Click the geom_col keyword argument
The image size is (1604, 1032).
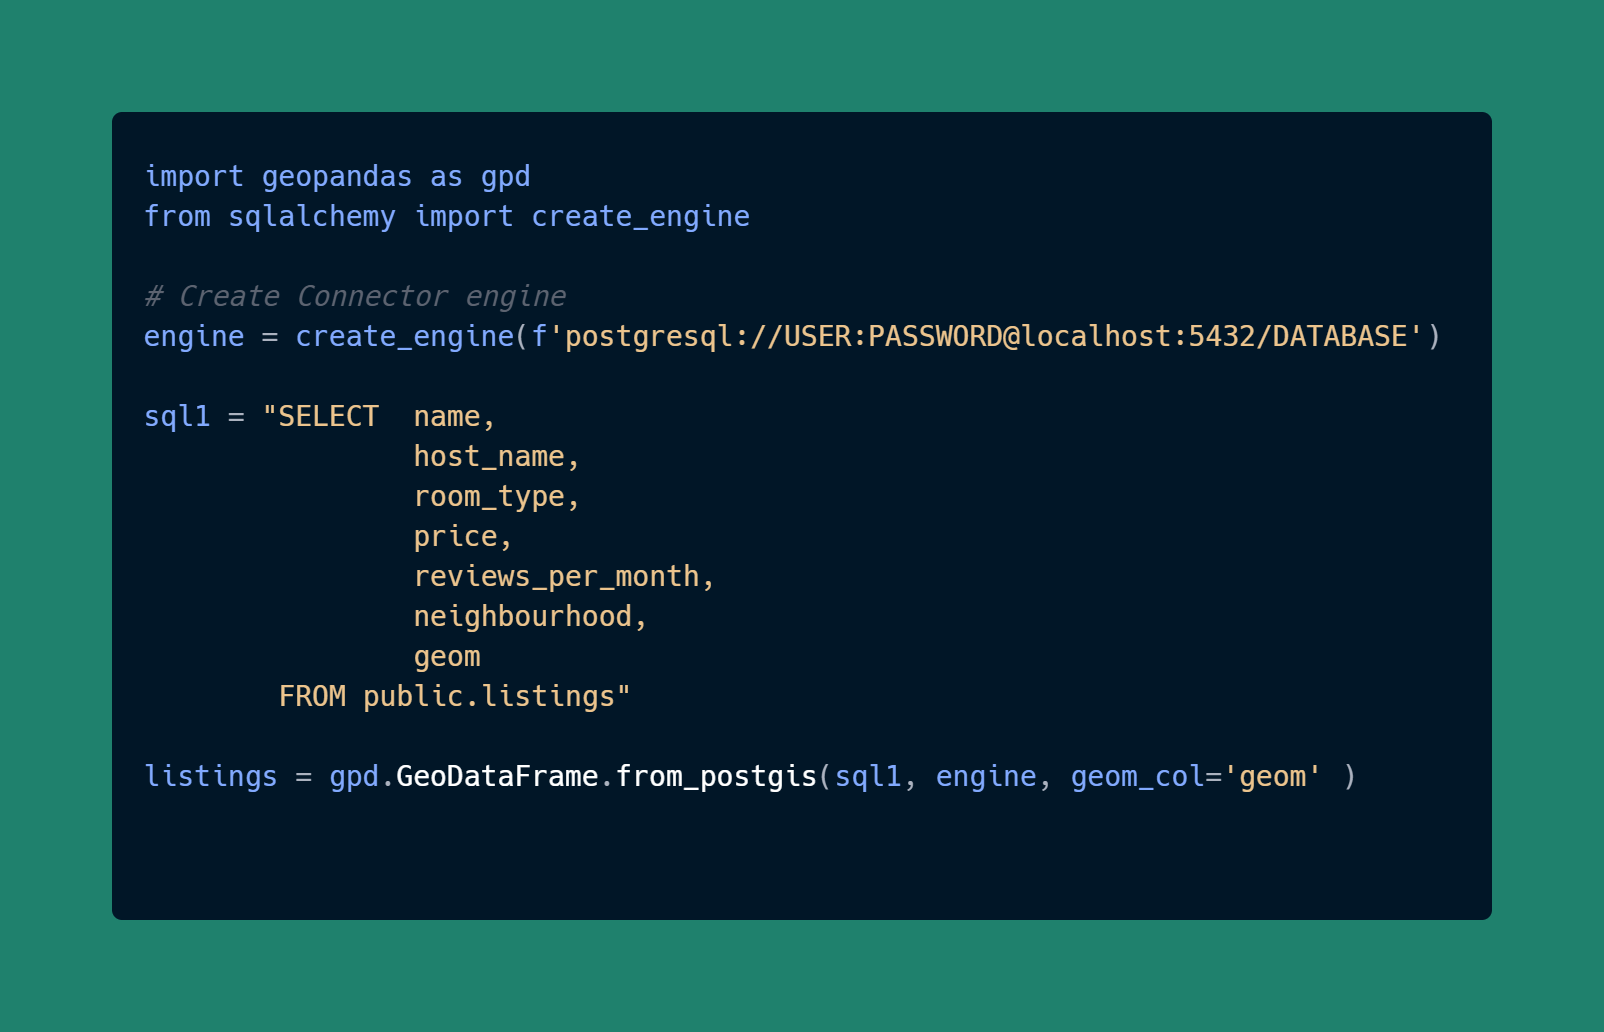pyautogui.click(x=1138, y=777)
